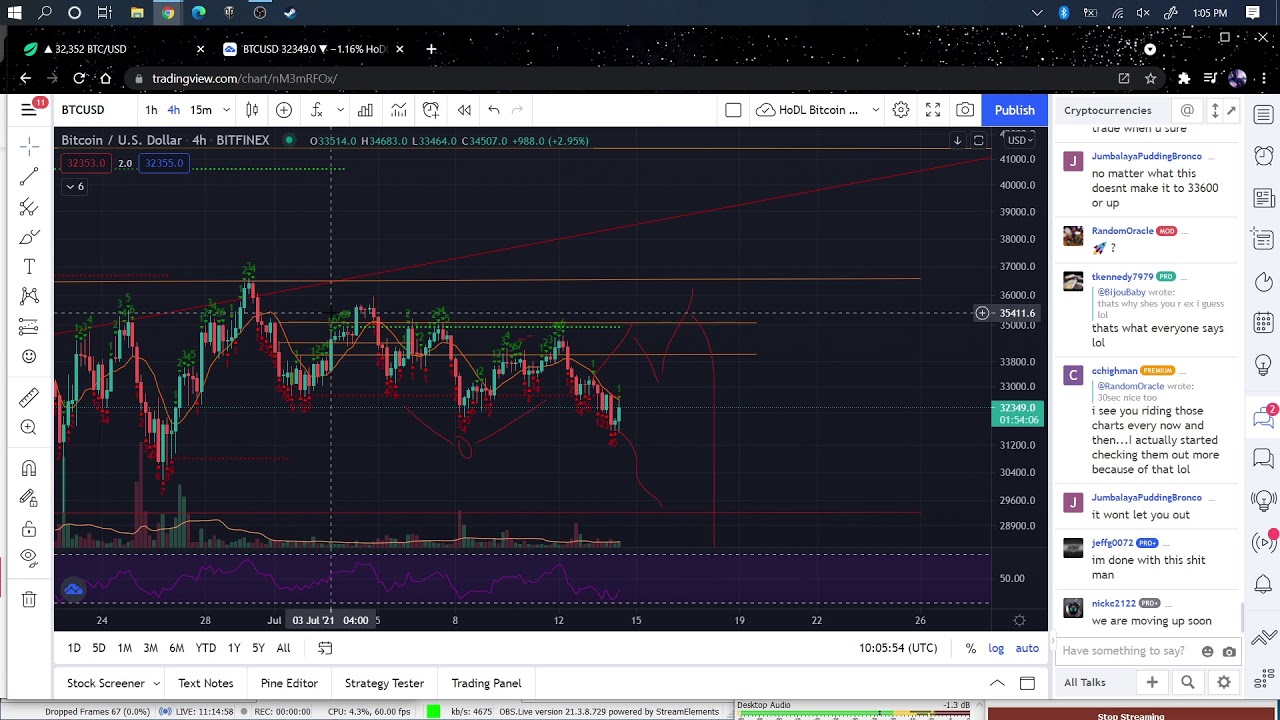Open the Text Notes tab
Viewport: 1280px width, 720px height.
click(206, 683)
